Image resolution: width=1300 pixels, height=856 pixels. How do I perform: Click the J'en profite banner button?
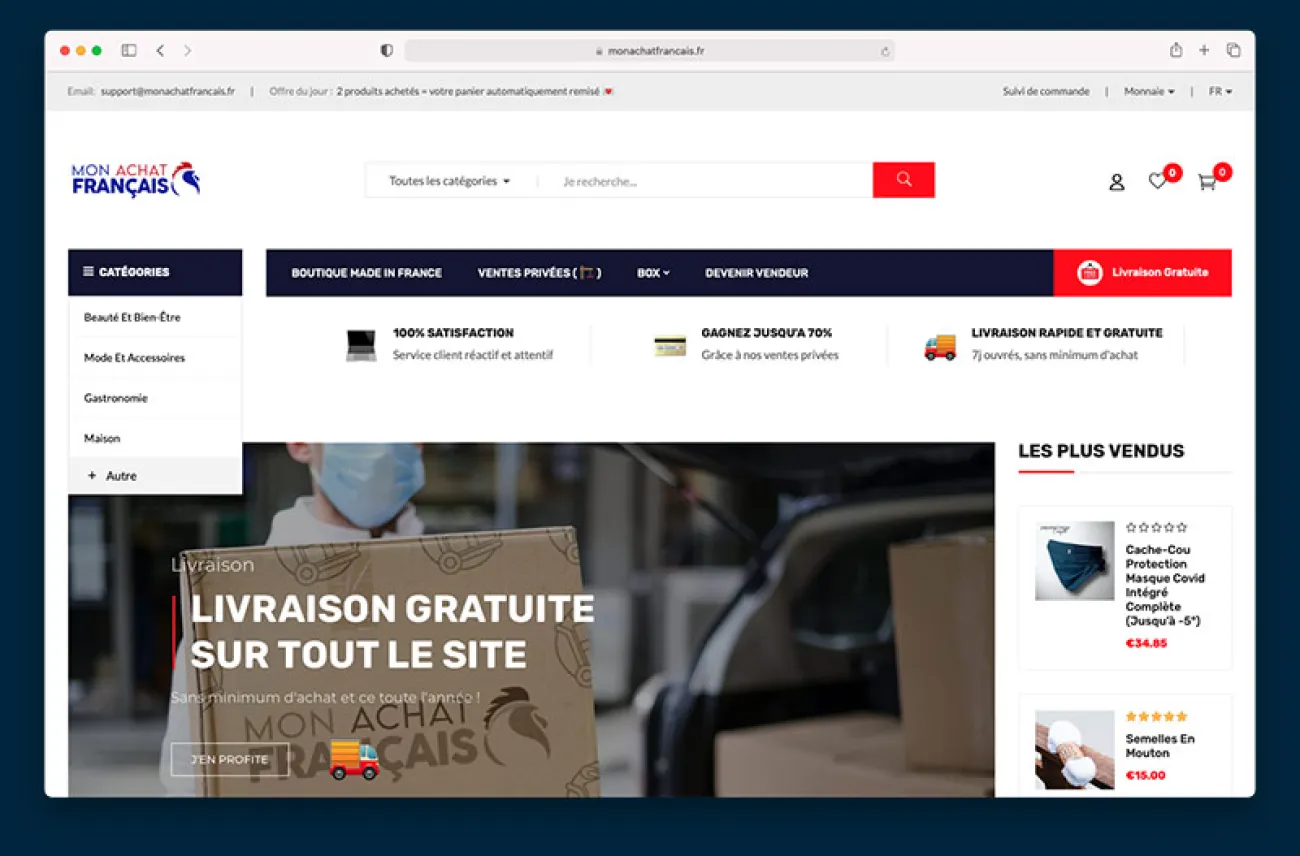click(230, 759)
